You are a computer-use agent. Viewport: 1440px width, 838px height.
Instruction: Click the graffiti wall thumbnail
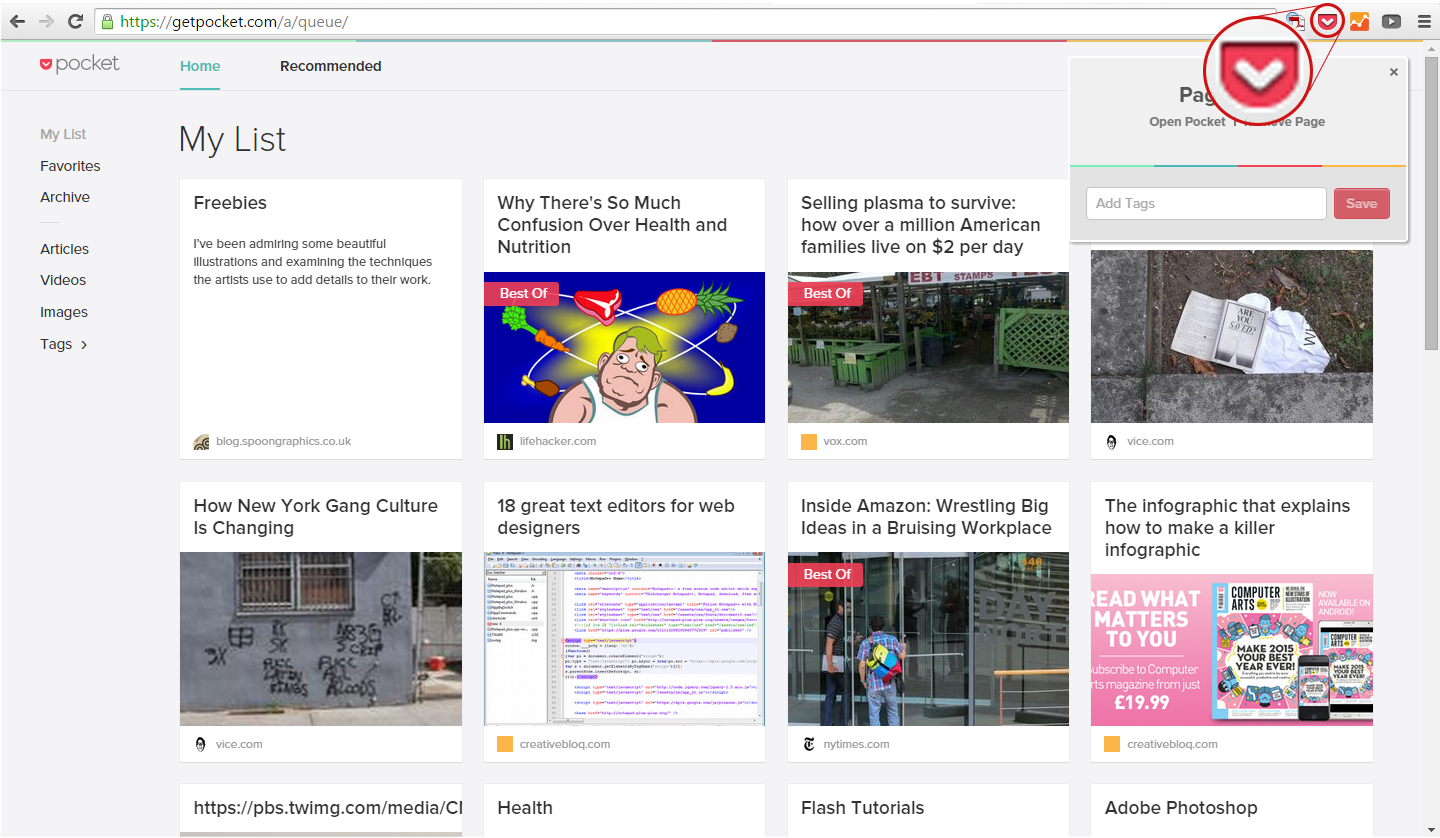click(x=321, y=639)
